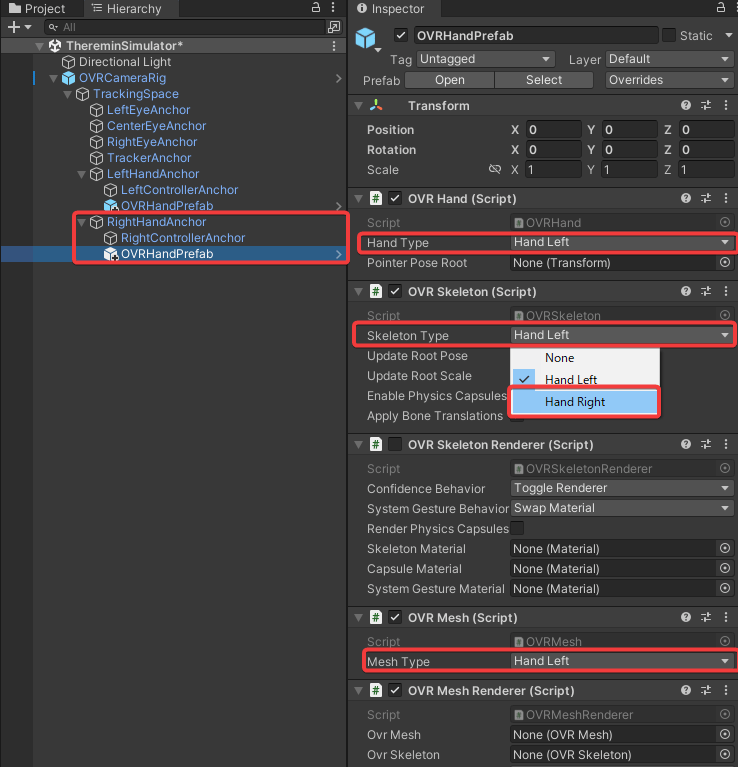Toggle Render Physics Capsules checkbox

tap(517, 528)
